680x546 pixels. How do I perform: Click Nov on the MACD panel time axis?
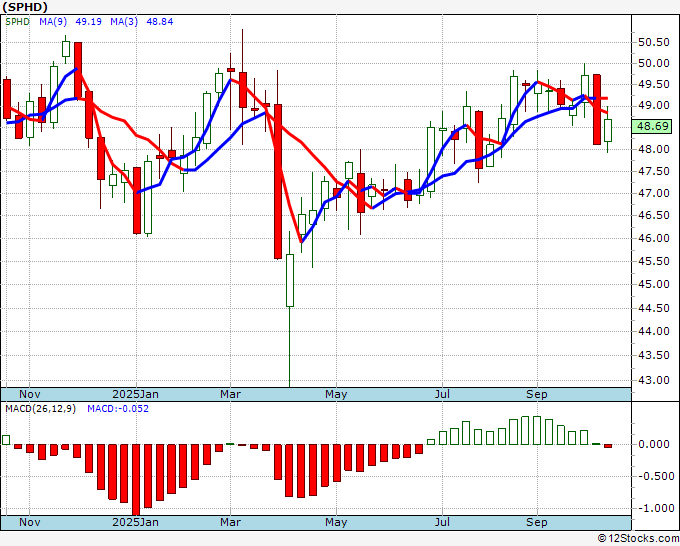(29, 522)
